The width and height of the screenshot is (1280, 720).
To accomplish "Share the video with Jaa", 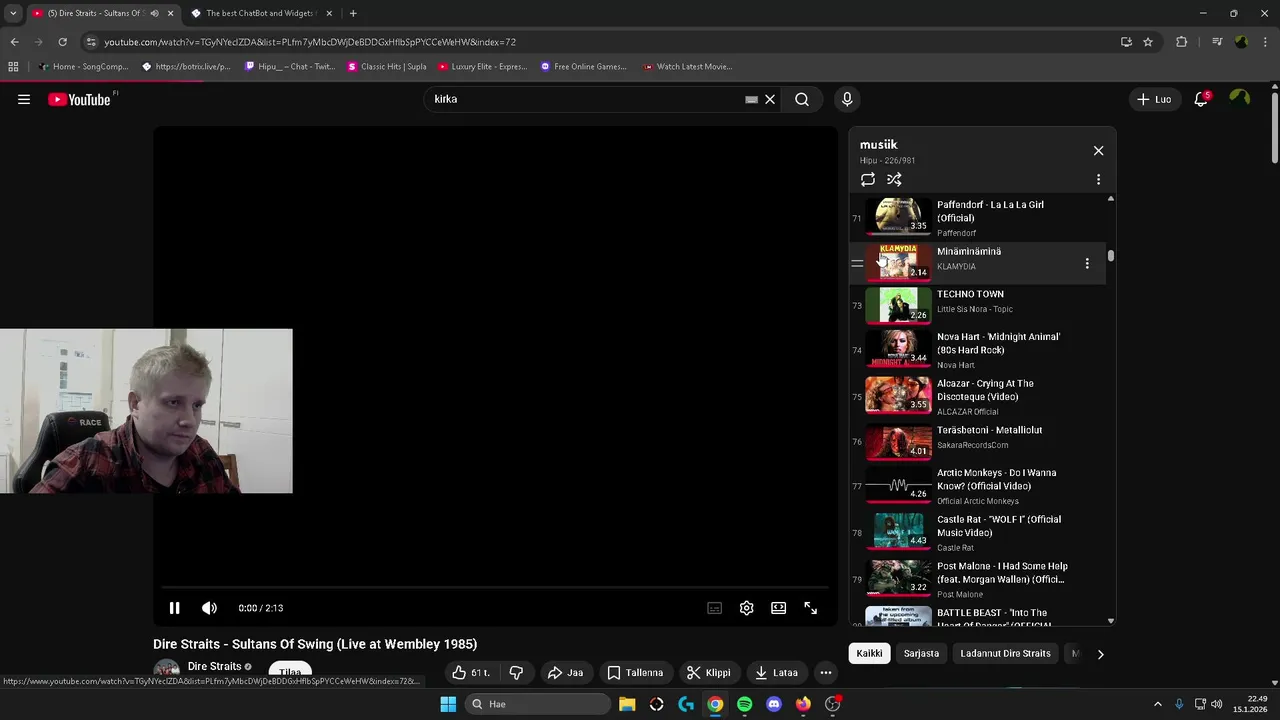I will click(565, 673).
